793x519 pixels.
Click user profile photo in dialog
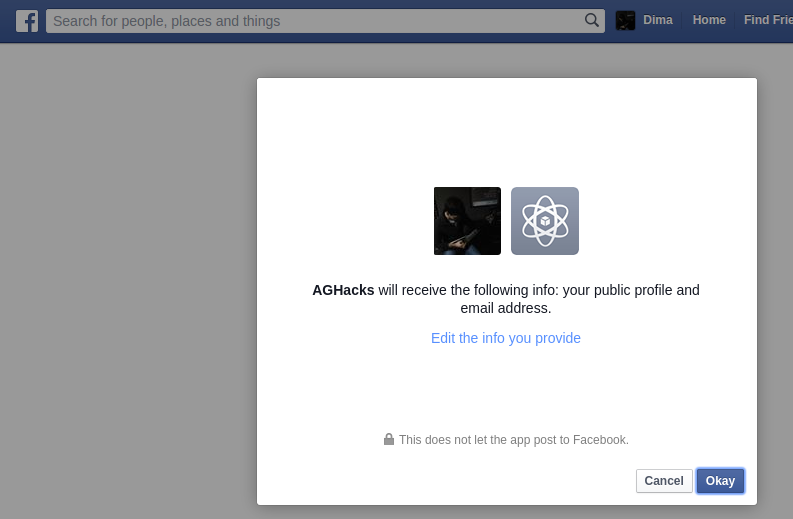pyautogui.click(x=467, y=221)
